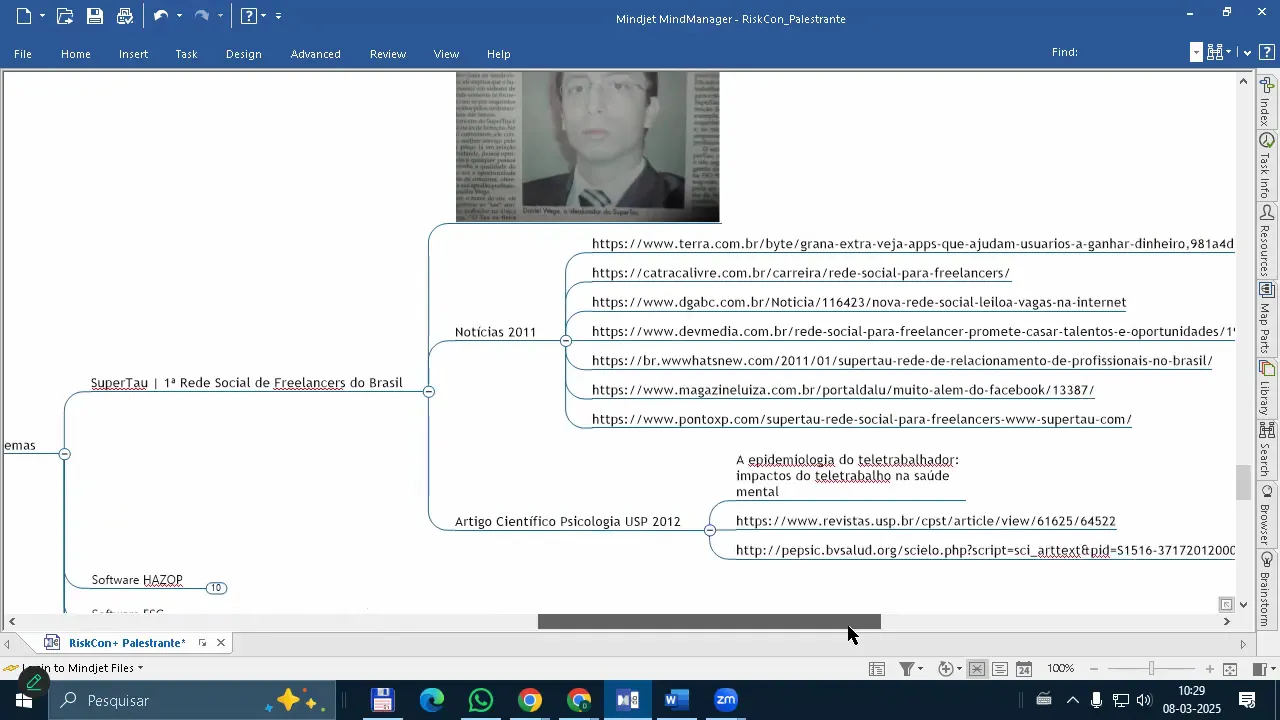Toggle the collapsed-map view button in status bar
The height and width of the screenshot is (720, 1280).
pos(977,669)
